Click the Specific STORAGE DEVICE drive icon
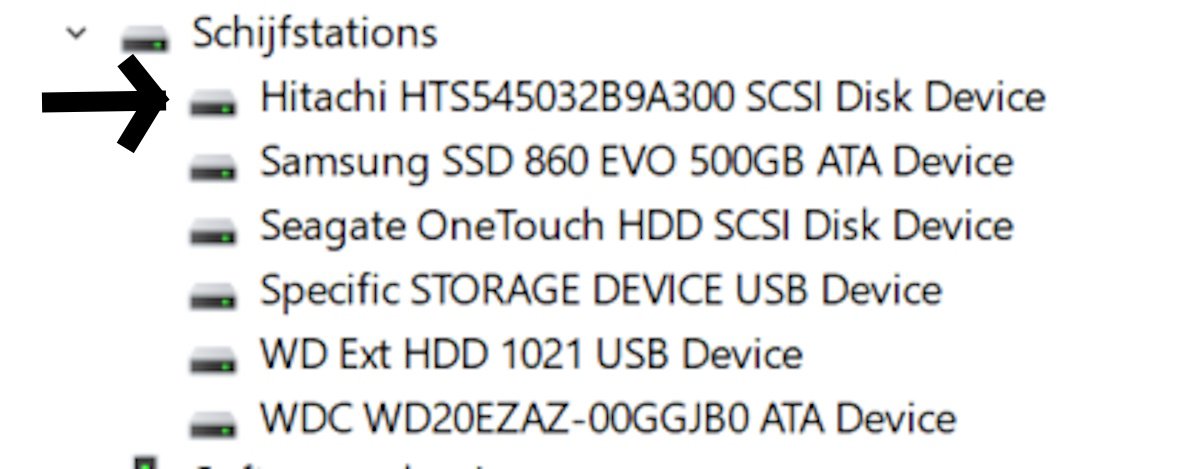1200x469 pixels. [x=213, y=294]
